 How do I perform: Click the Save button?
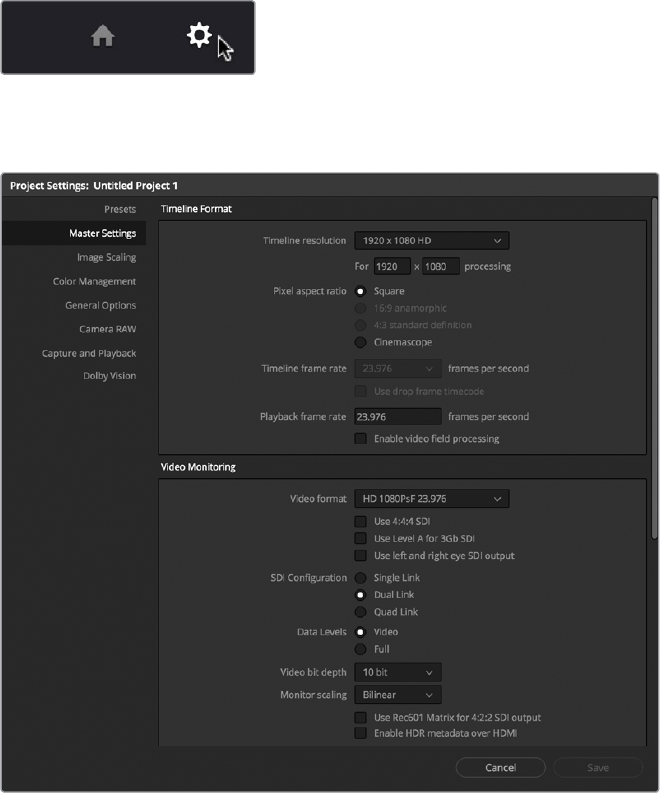pos(598,768)
